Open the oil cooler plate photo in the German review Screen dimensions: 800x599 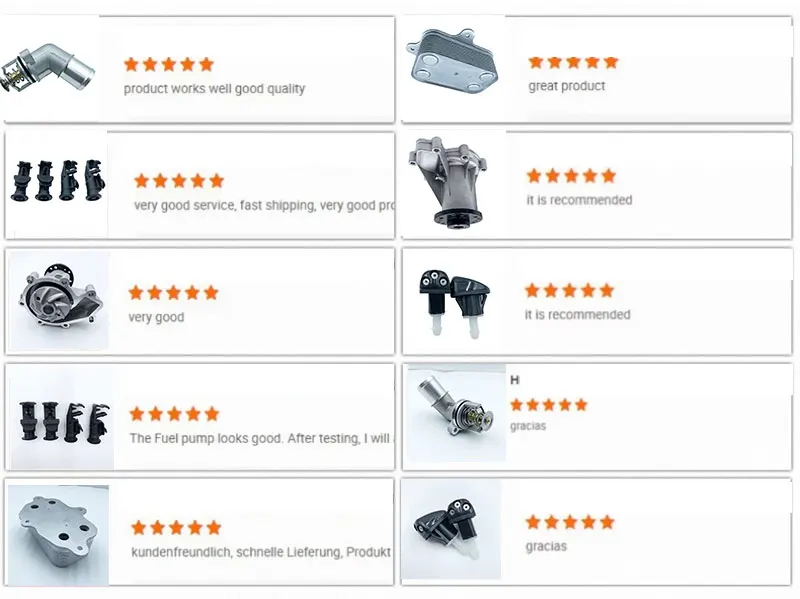click(58, 535)
